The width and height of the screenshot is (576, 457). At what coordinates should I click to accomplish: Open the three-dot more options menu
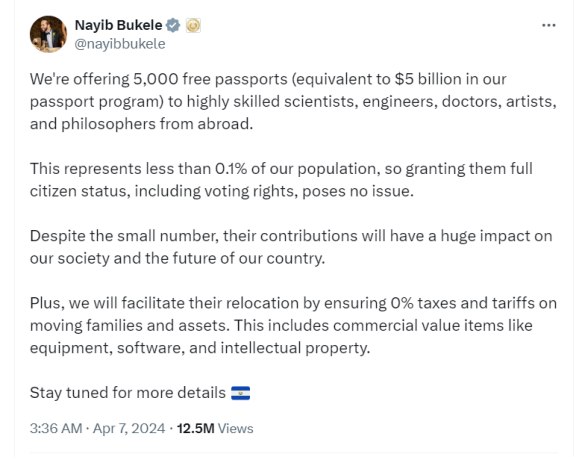(548, 25)
